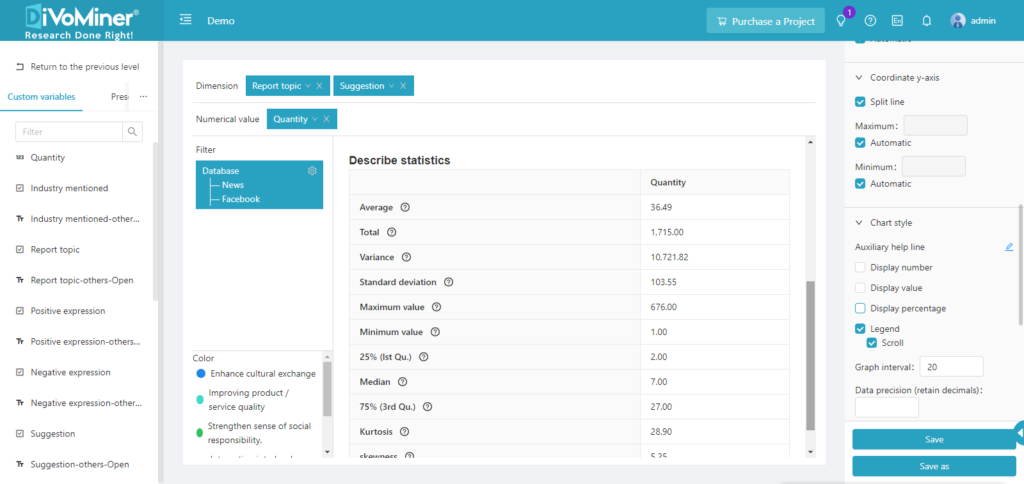The width and height of the screenshot is (1024, 484).
Task: Select the Positive expression variable
Action: pyautogui.click(x=68, y=311)
